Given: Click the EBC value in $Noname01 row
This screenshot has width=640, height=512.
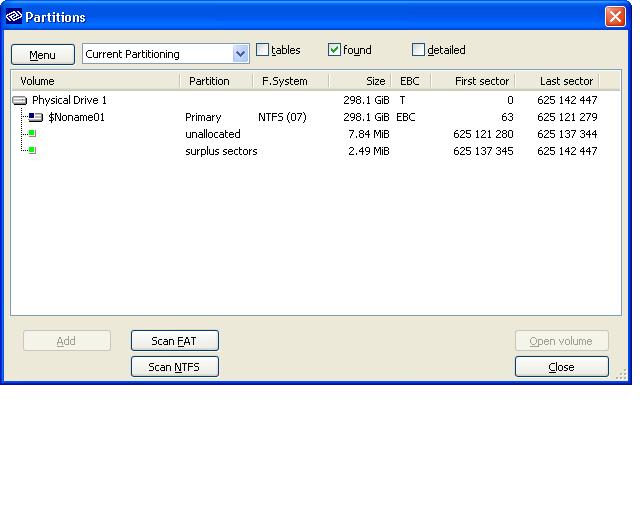Looking at the screenshot, I should point(406,117).
